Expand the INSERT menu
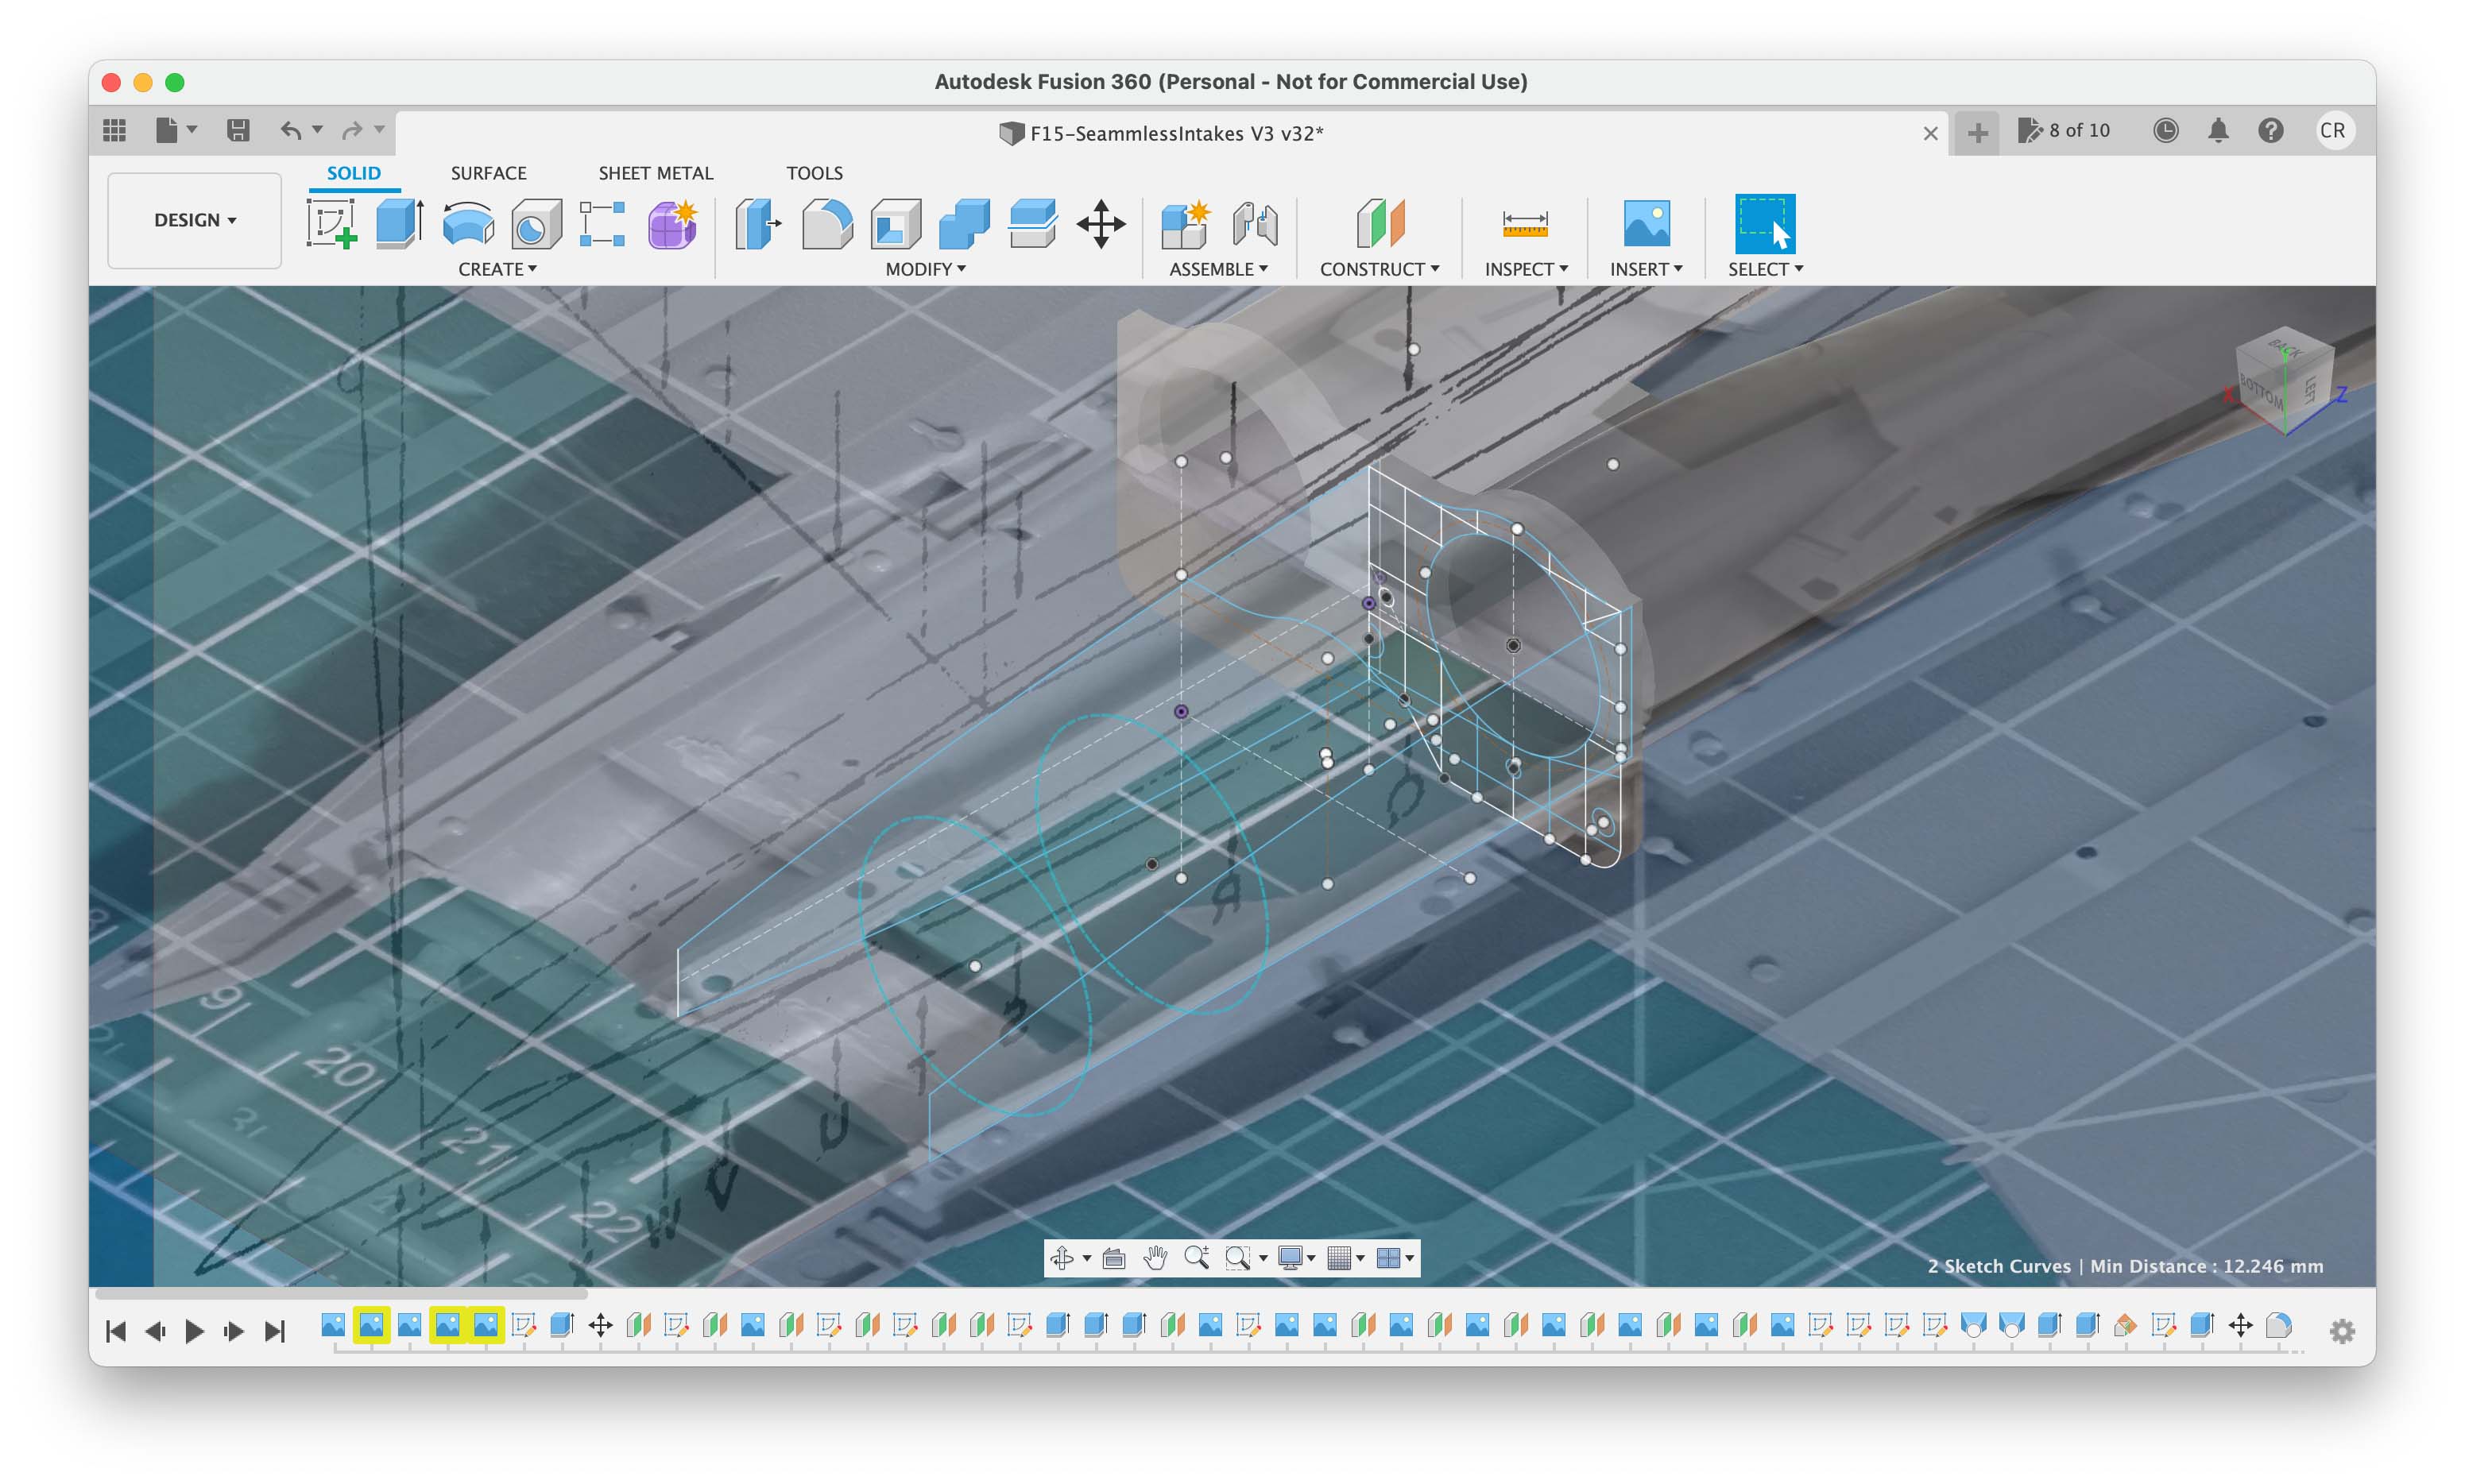Image resolution: width=2465 pixels, height=1484 pixels. click(x=1646, y=269)
